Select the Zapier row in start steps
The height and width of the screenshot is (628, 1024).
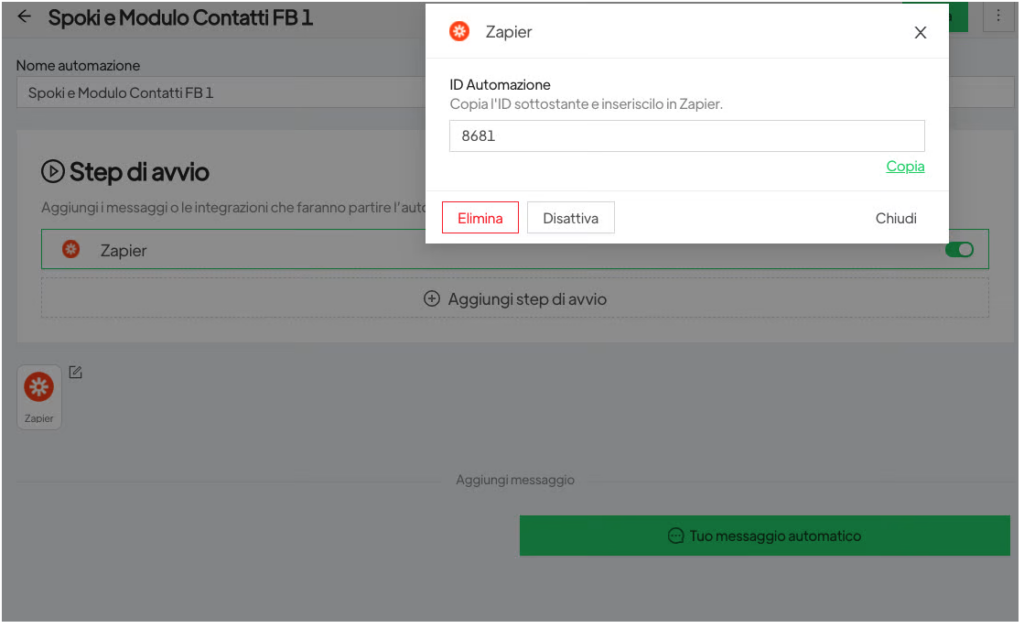[x=517, y=250]
